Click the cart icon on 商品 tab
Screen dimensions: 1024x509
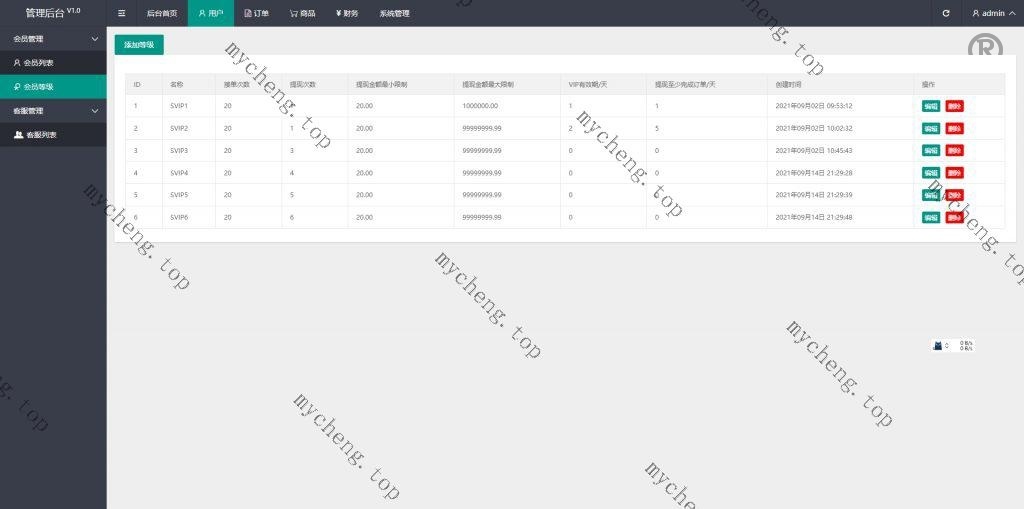coord(293,13)
